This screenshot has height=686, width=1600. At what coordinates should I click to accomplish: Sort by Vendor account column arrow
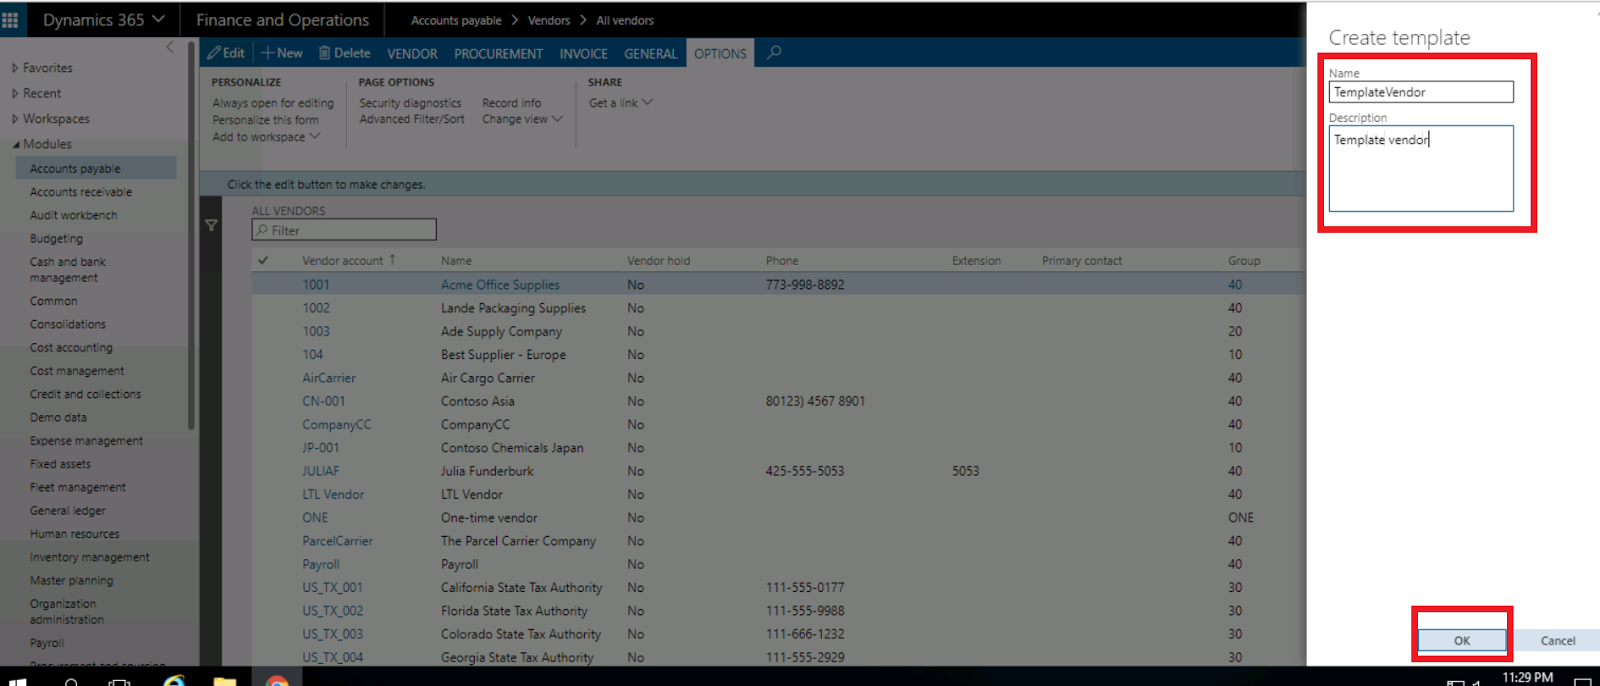click(x=392, y=259)
